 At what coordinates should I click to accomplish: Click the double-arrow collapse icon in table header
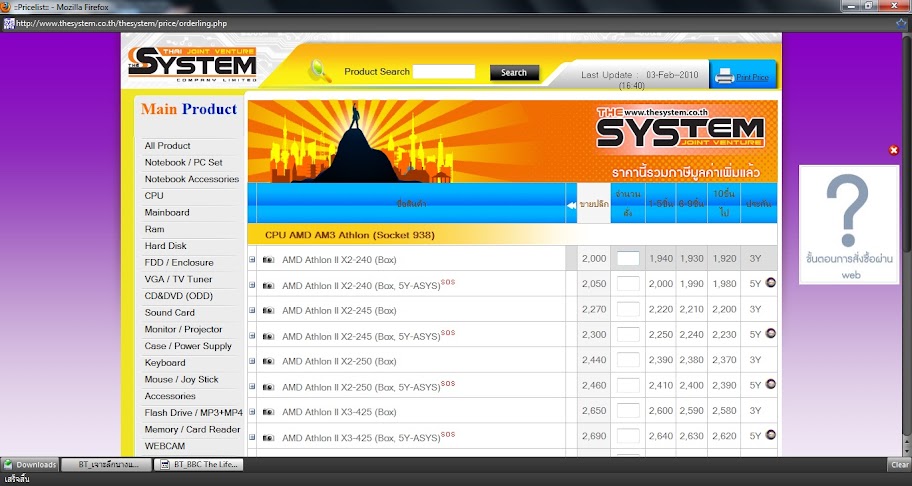[571, 205]
